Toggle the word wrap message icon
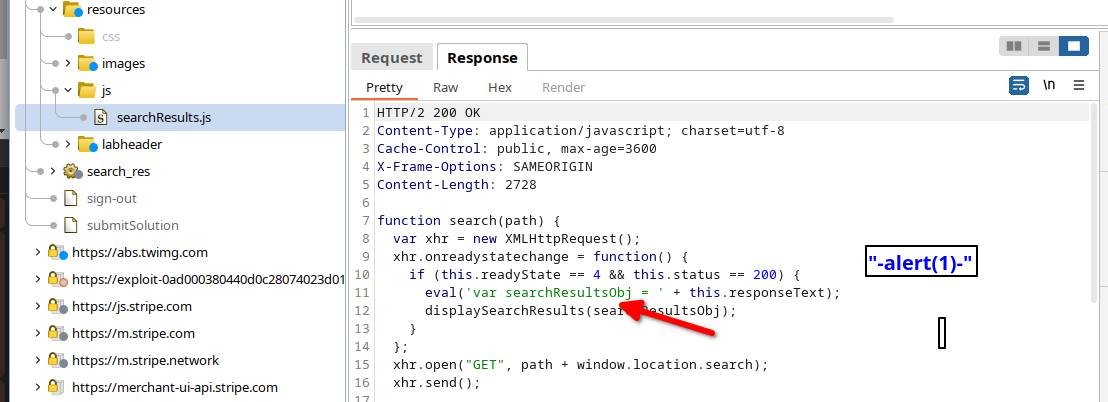Image resolution: width=1108 pixels, height=402 pixels. [x=1019, y=85]
